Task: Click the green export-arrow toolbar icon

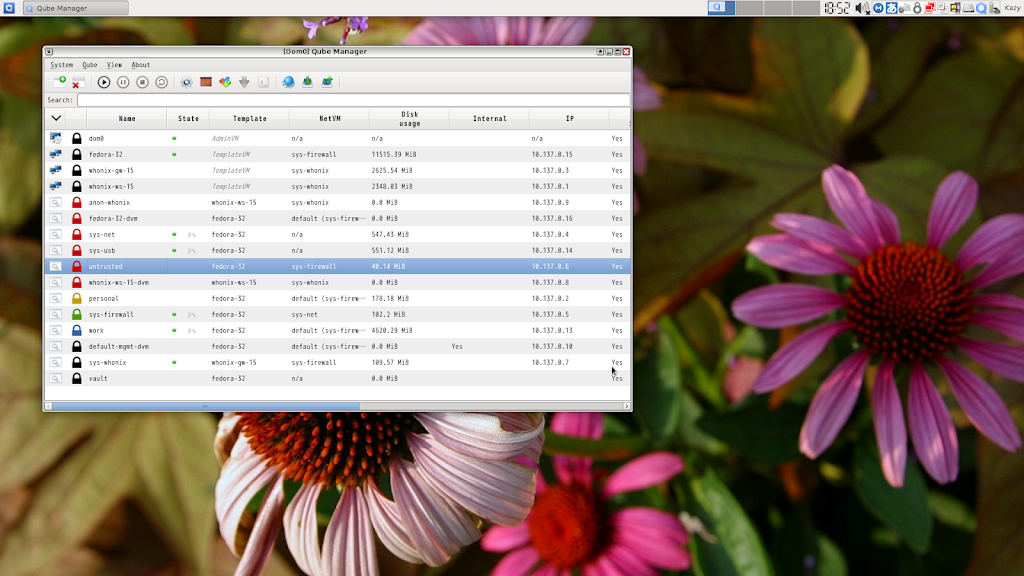Action: tap(327, 82)
